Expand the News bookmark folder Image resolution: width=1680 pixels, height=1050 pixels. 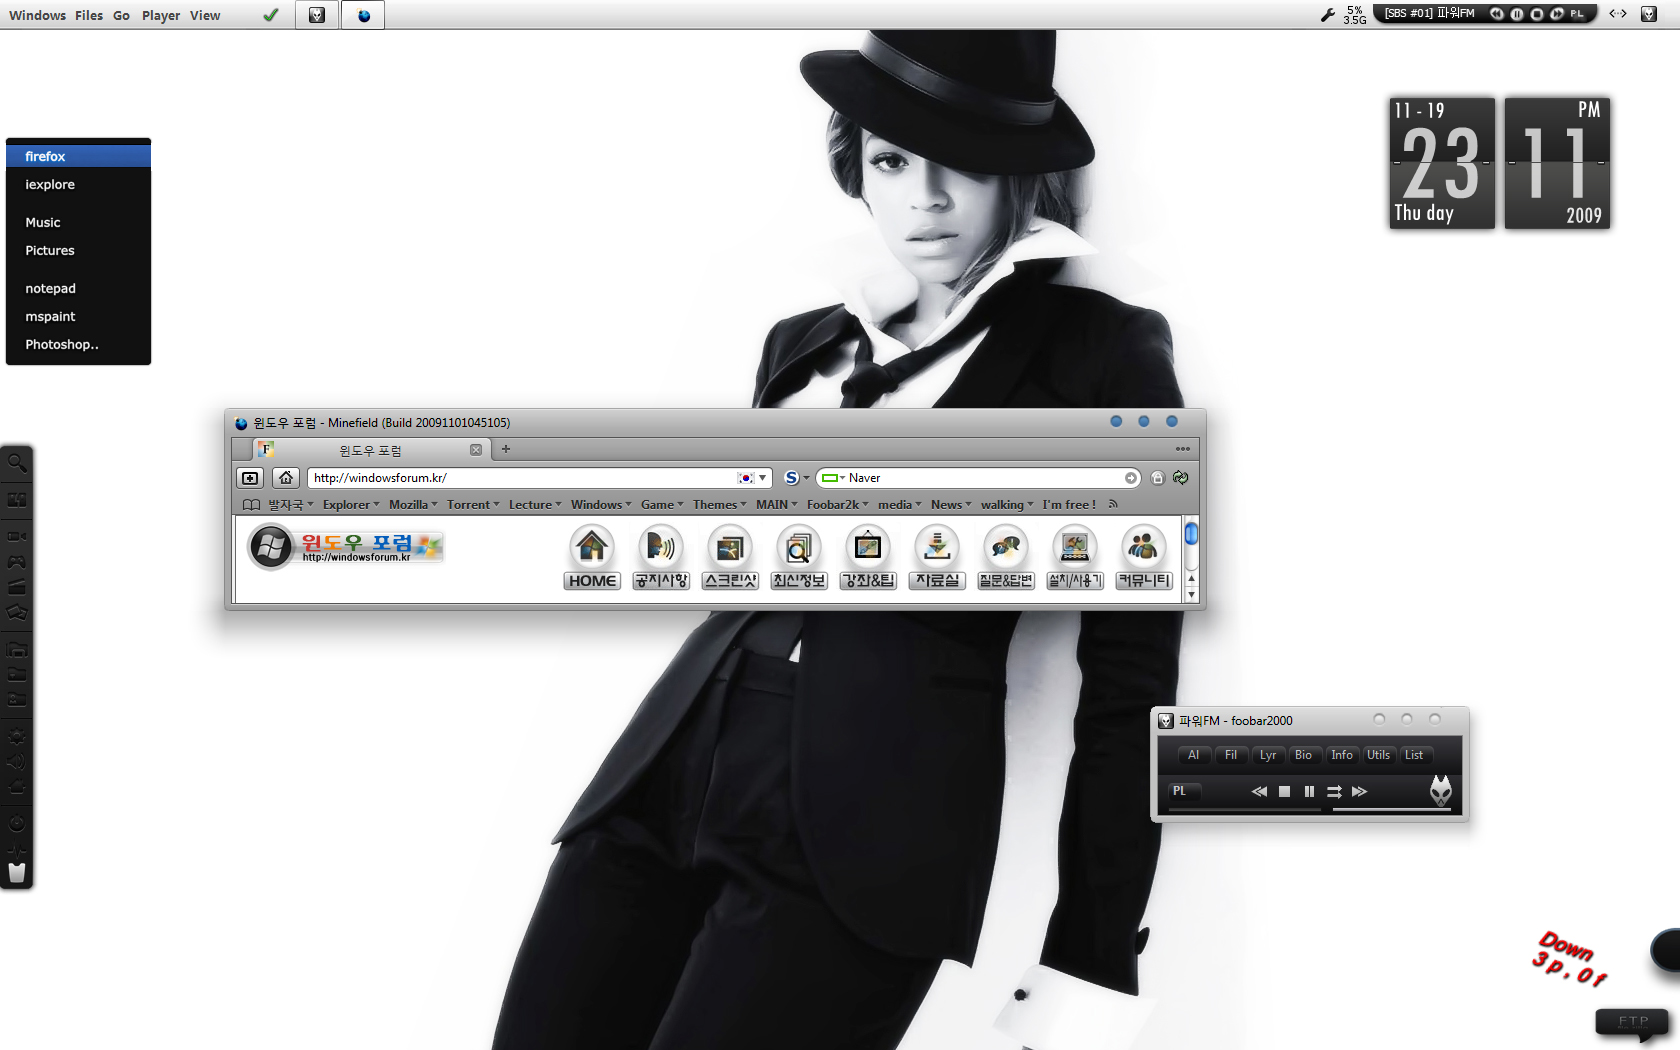951,505
